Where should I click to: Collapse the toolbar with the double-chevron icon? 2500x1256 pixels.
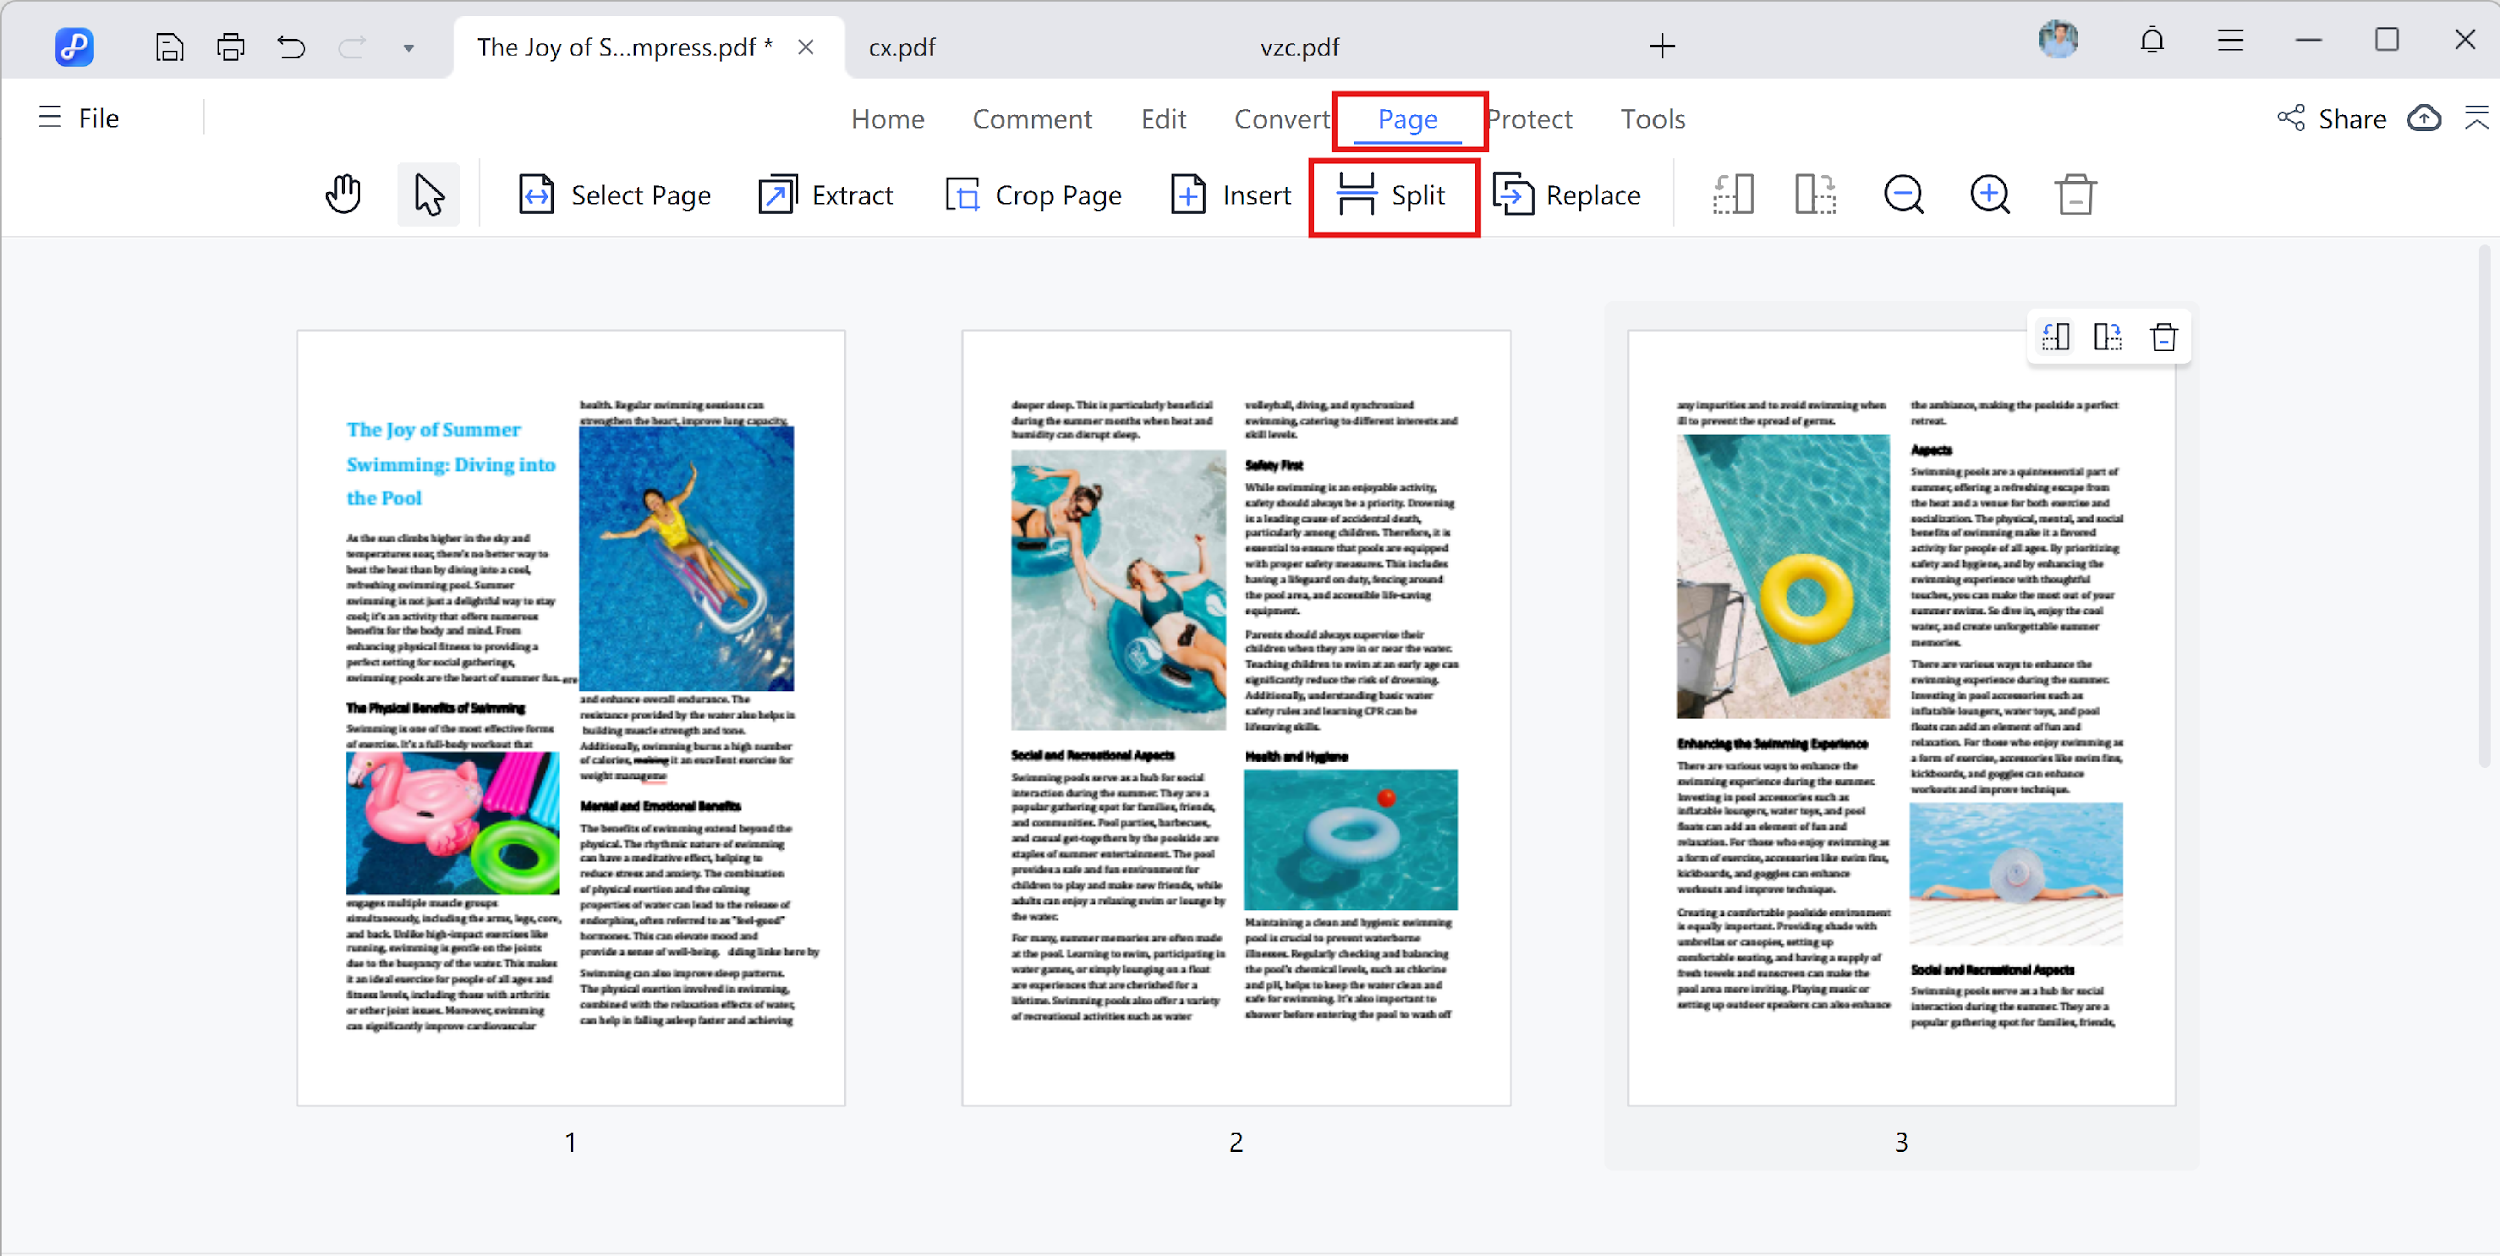click(2476, 118)
